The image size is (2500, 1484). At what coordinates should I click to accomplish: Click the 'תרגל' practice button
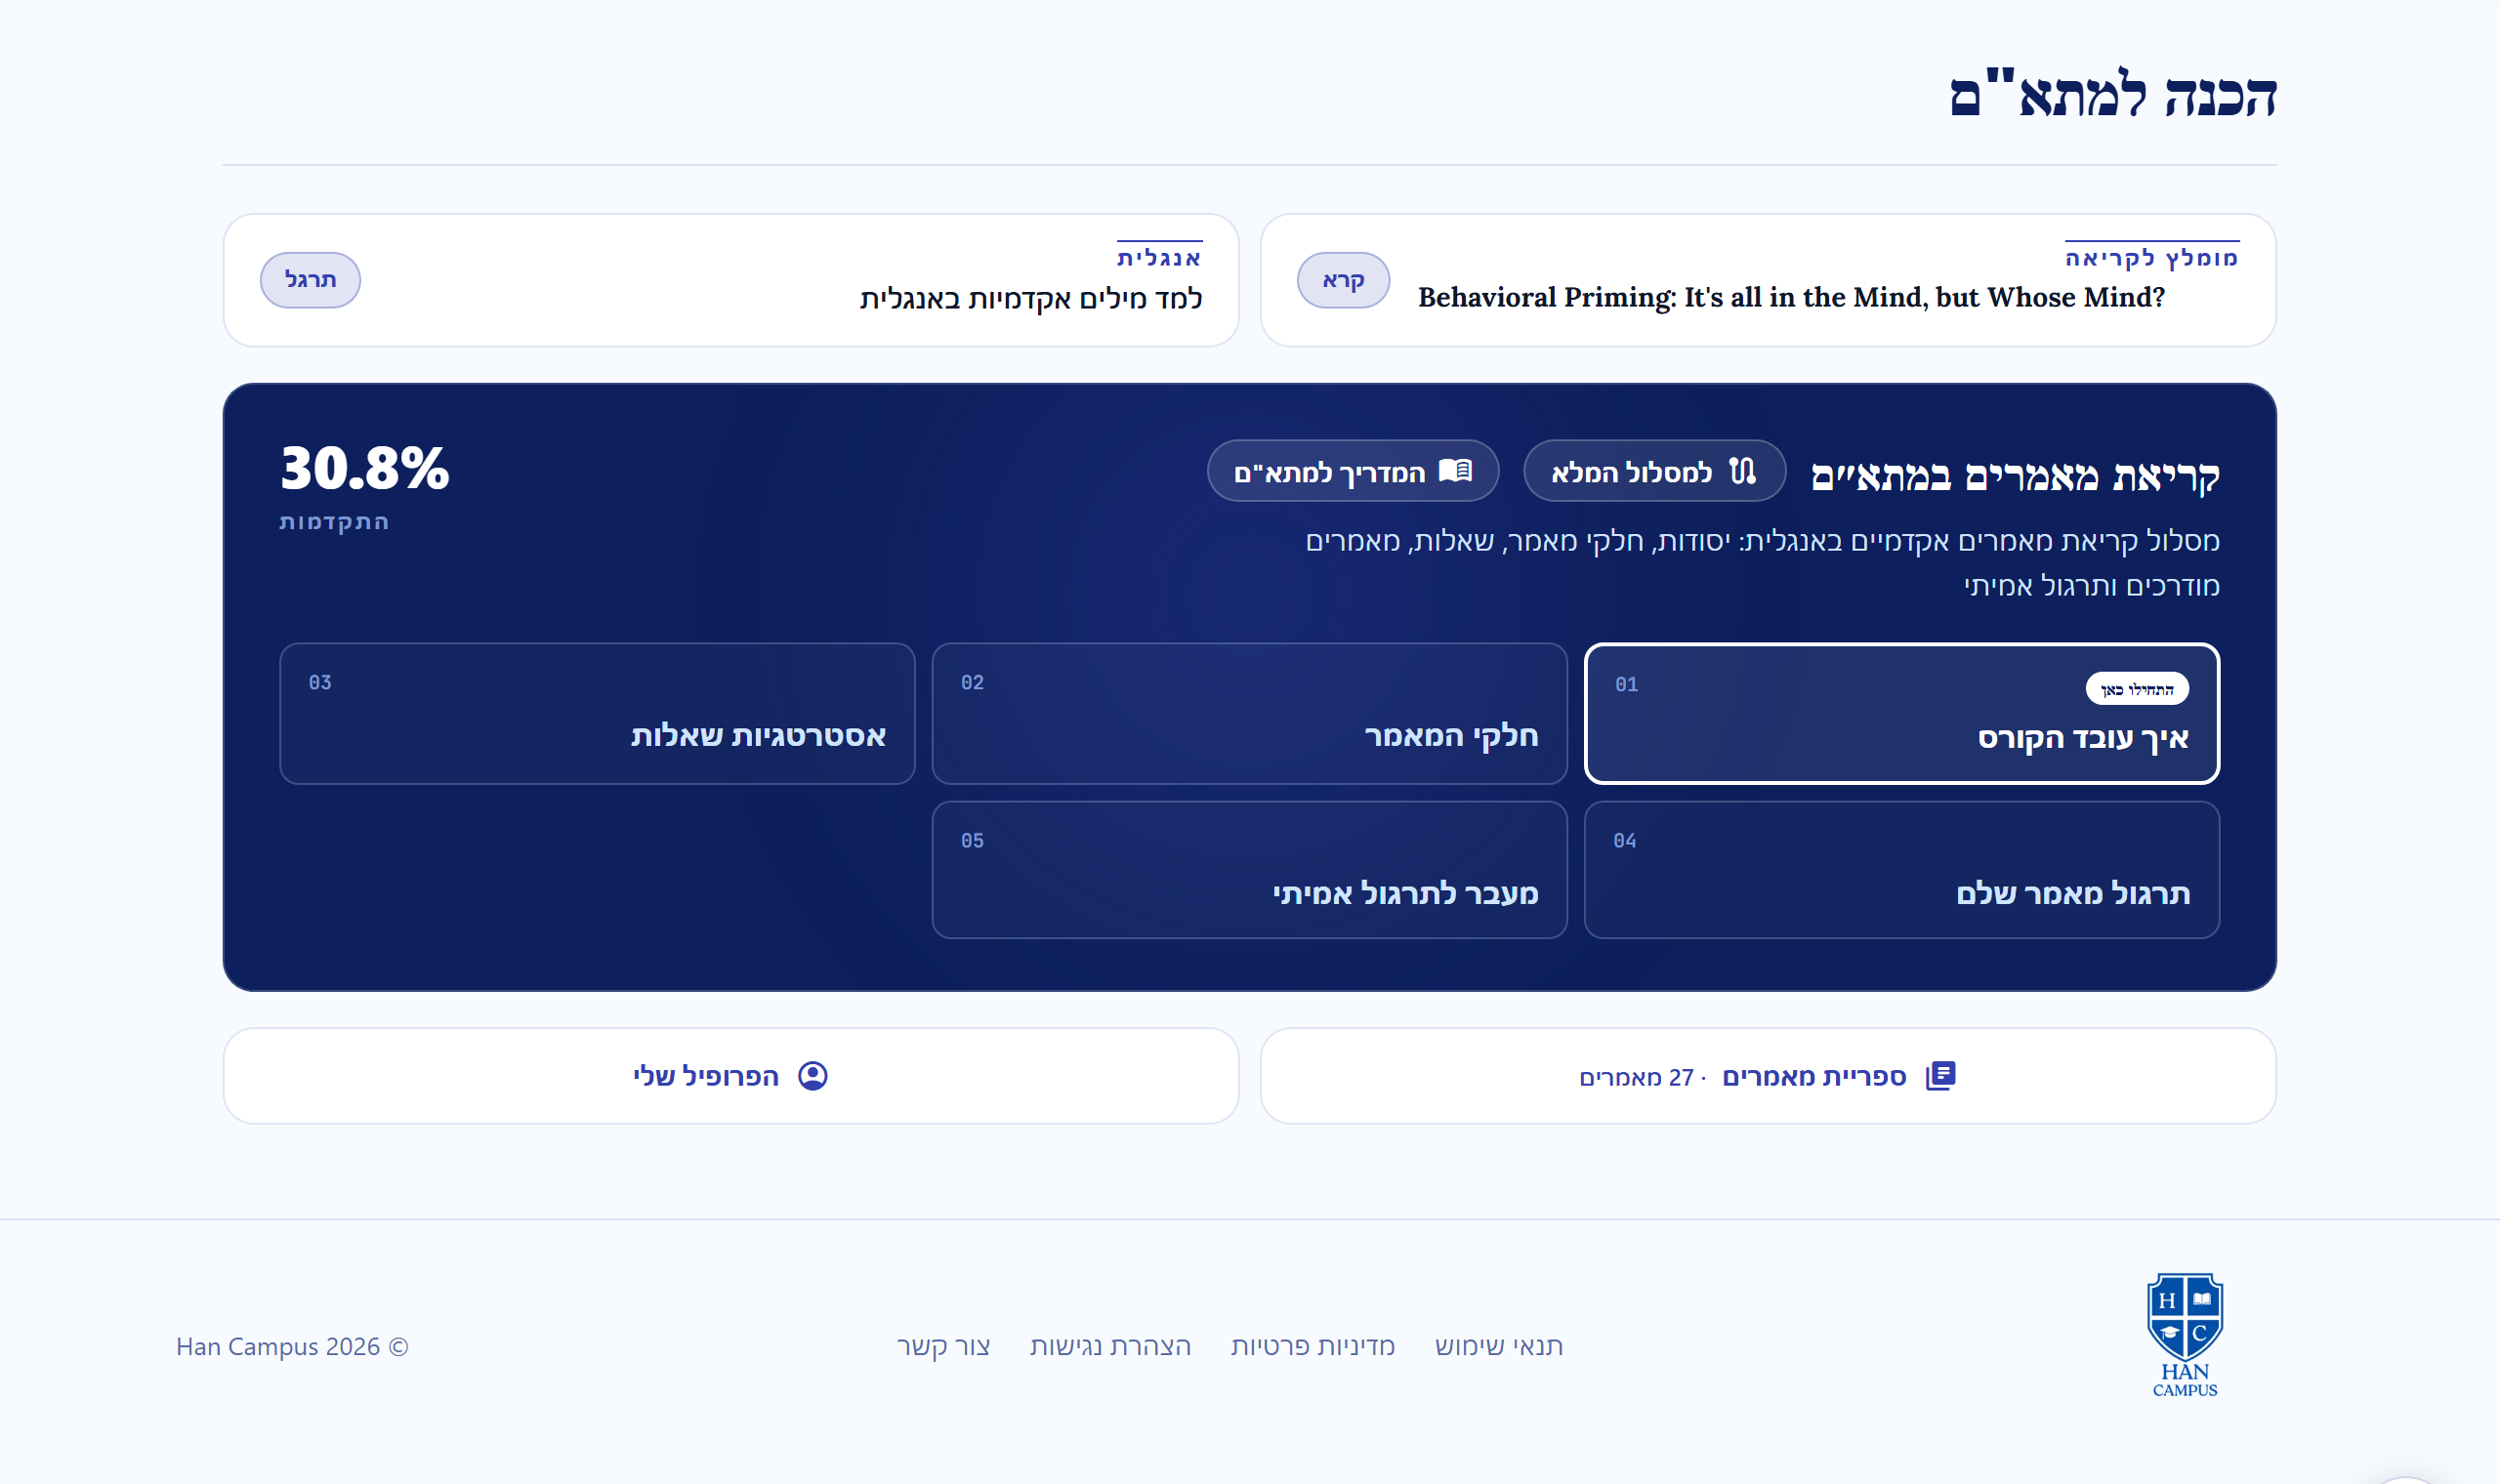click(x=310, y=280)
